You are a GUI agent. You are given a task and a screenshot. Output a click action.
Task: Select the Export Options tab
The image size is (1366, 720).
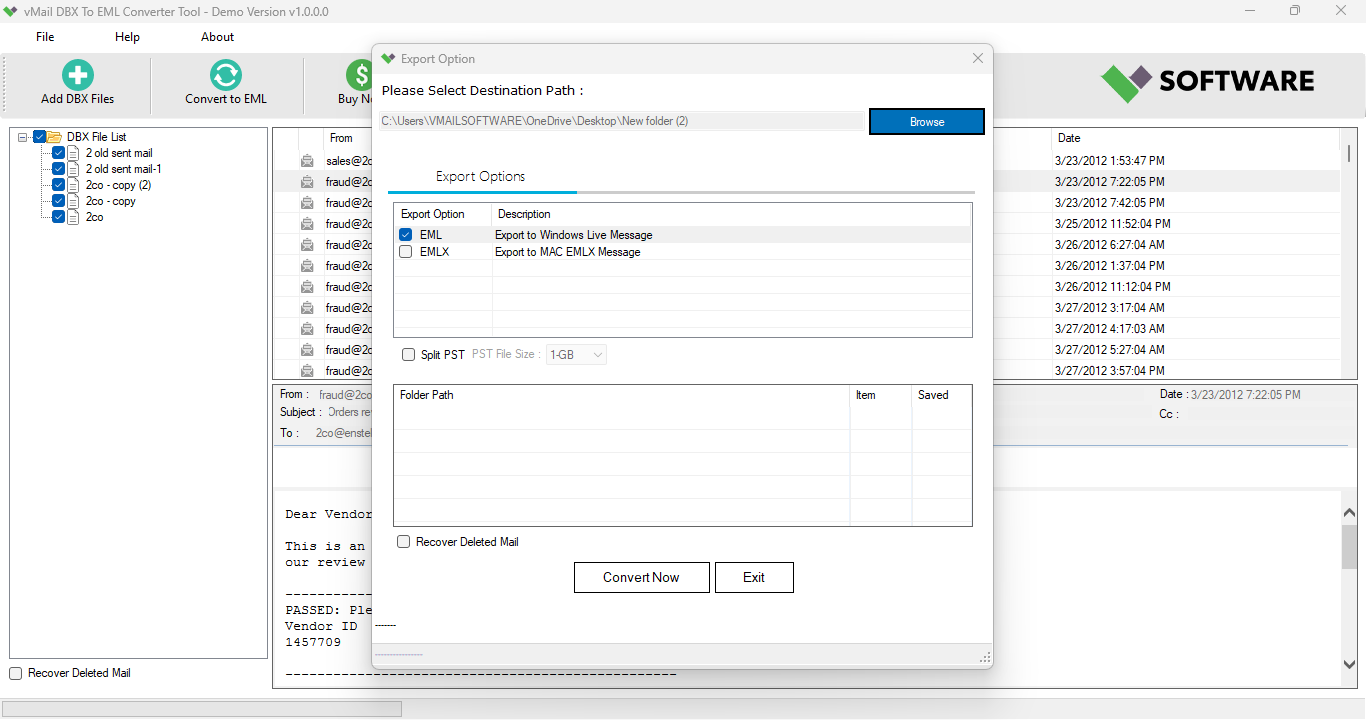pyautogui.click(x=481, y=176)
